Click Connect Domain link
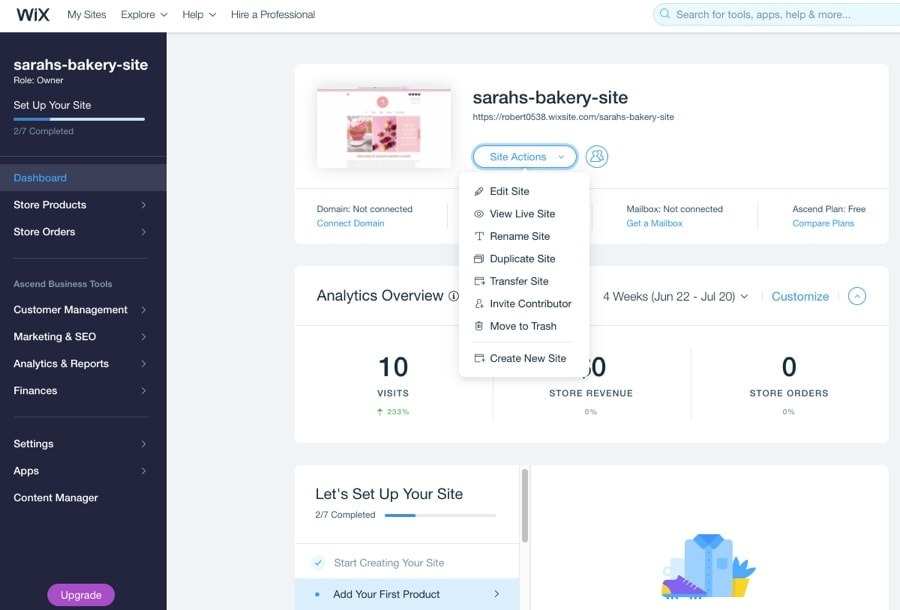 click(x=350, y=223)
